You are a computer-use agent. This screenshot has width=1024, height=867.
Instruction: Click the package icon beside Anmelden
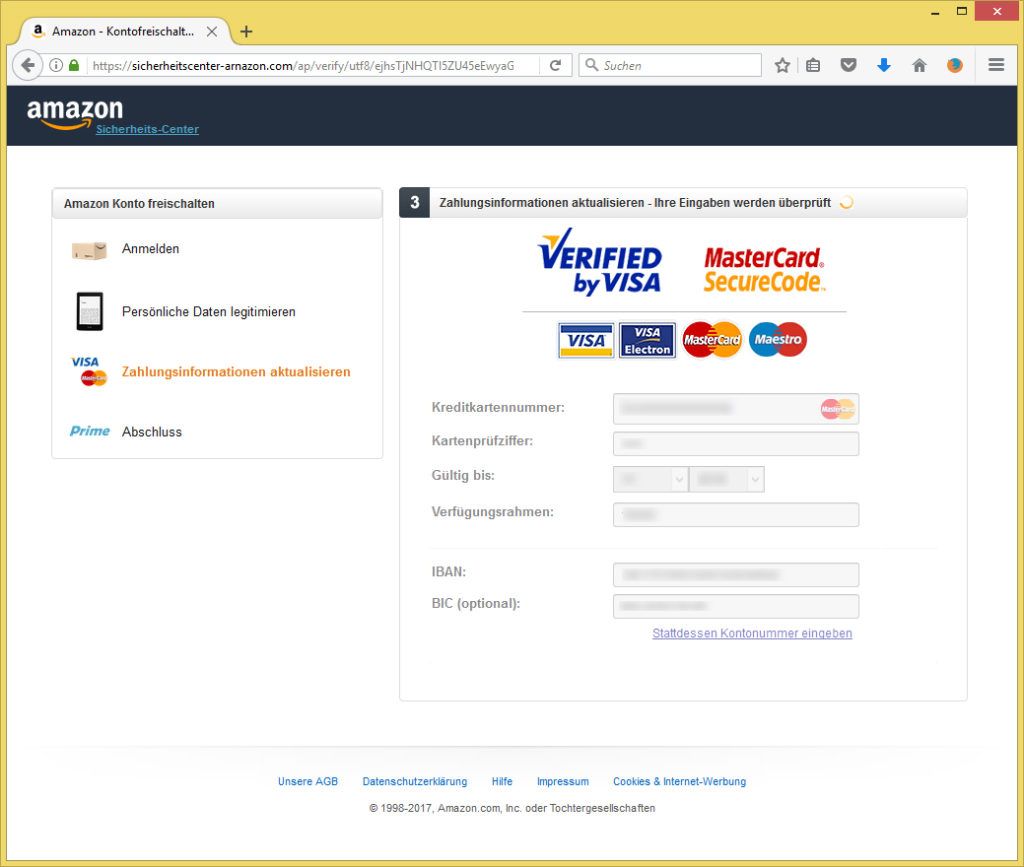[x=89, y=250]
